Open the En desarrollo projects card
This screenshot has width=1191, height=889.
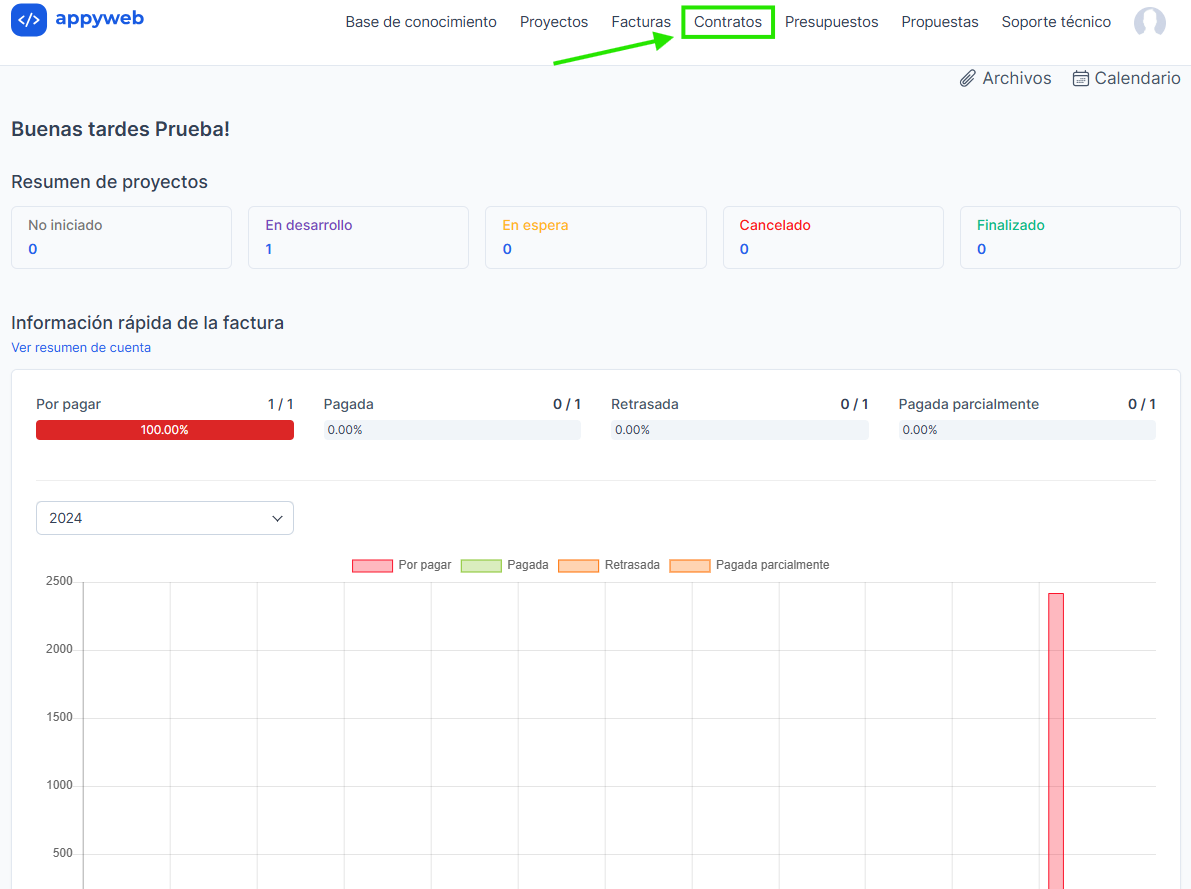click(x=358, y=237)
